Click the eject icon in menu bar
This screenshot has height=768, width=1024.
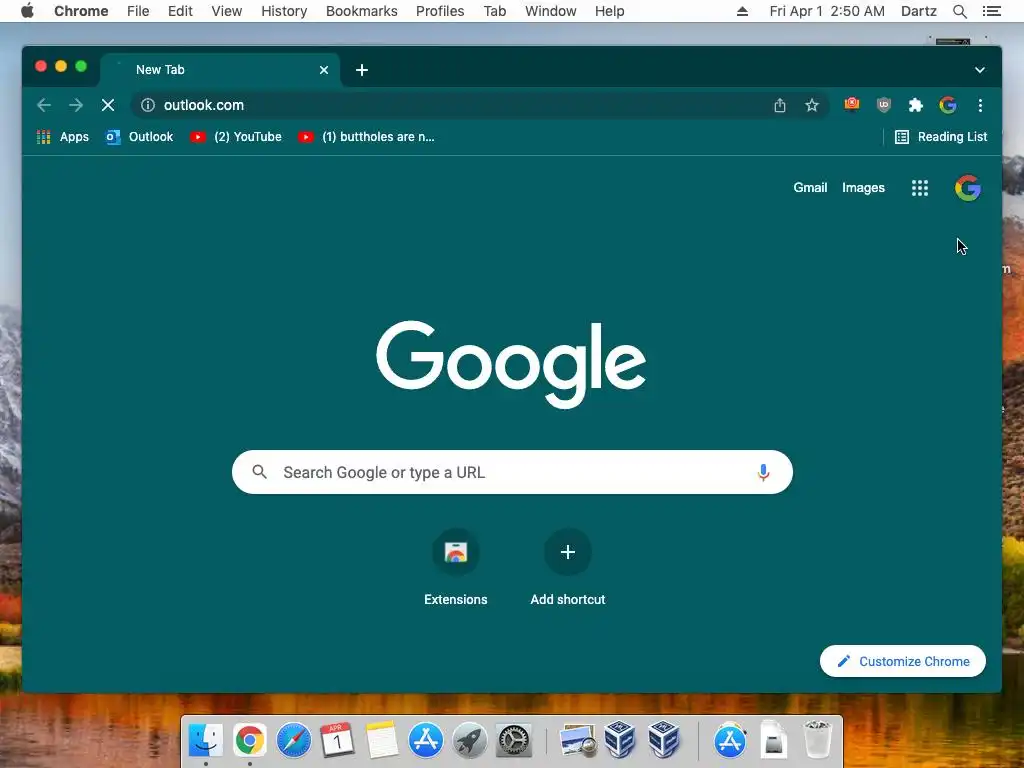pyautogui.click(x=743, y=11)
